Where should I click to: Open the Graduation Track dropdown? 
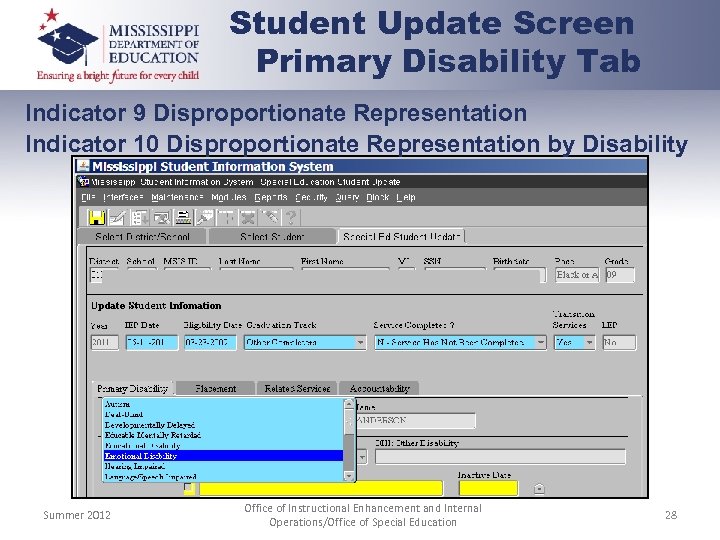coord(361,343)
